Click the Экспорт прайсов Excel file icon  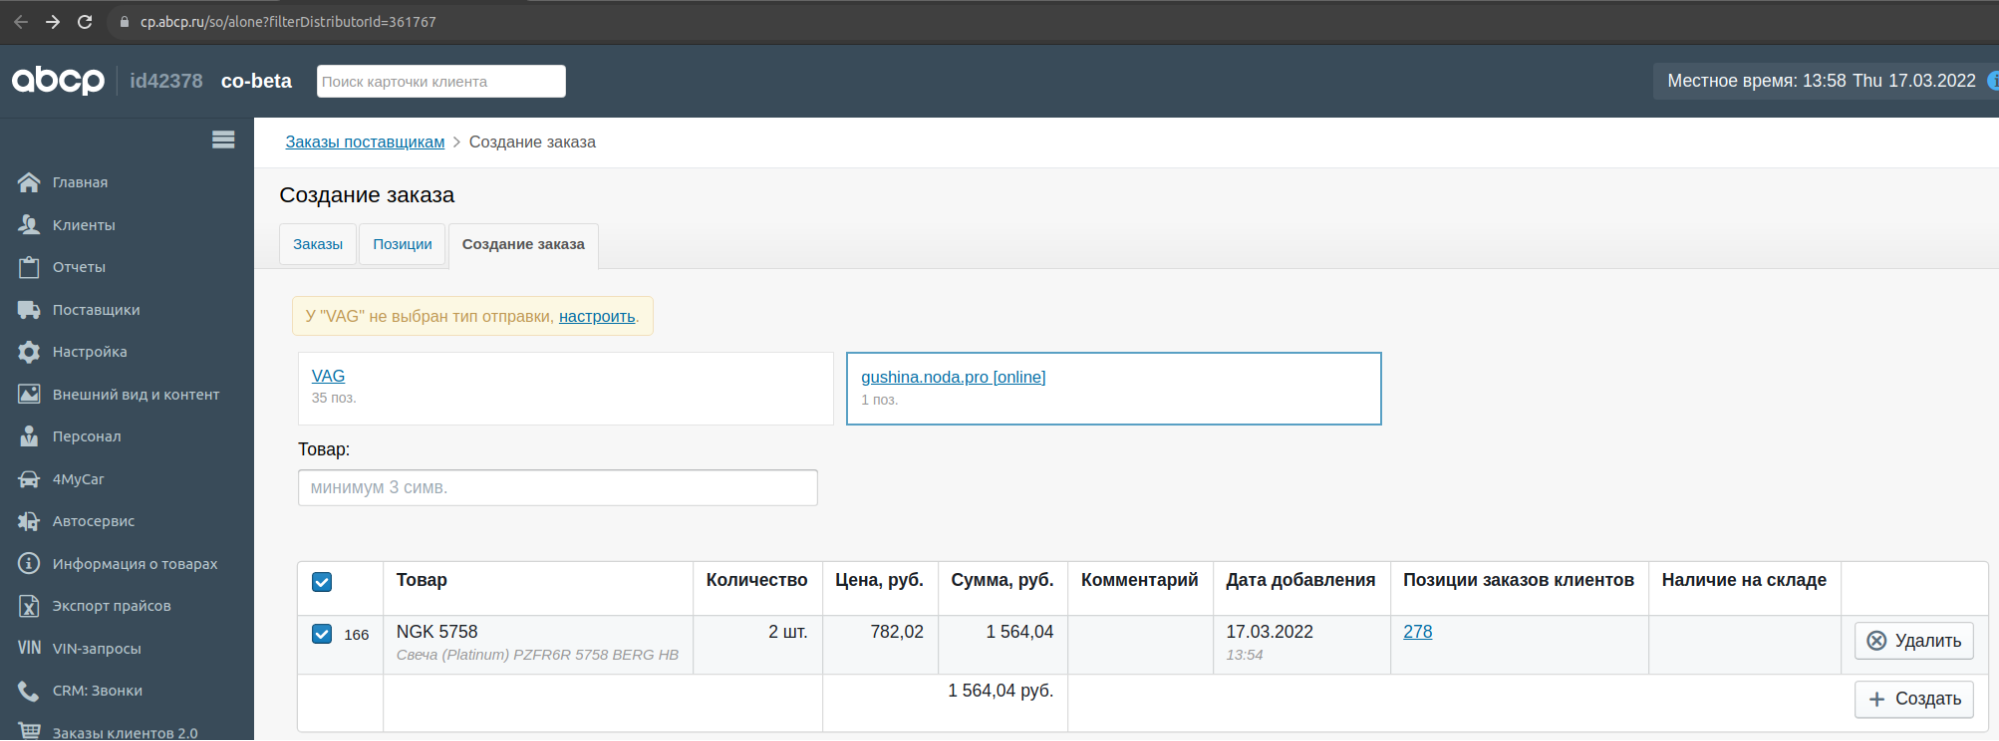(29, 606)
